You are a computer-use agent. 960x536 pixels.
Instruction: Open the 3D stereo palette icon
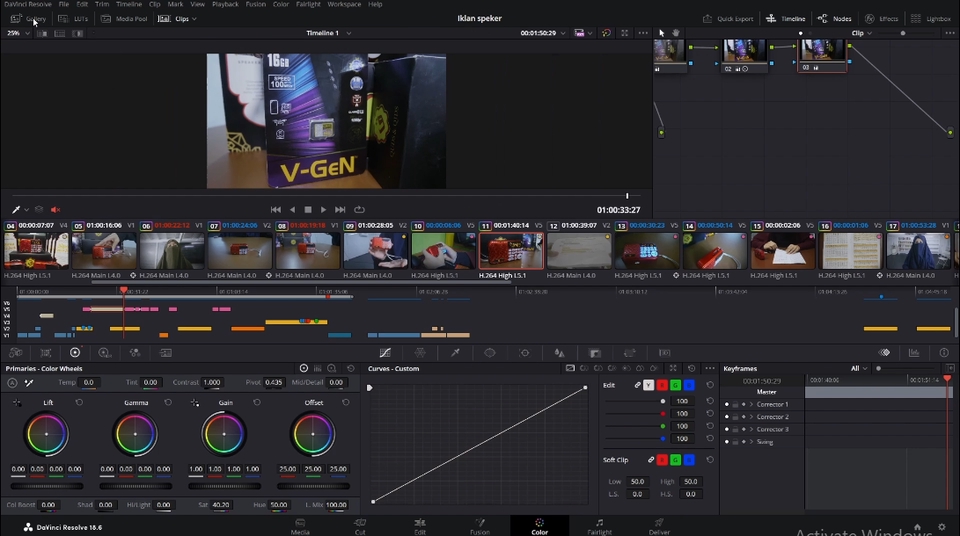click(x=665, y=353)
